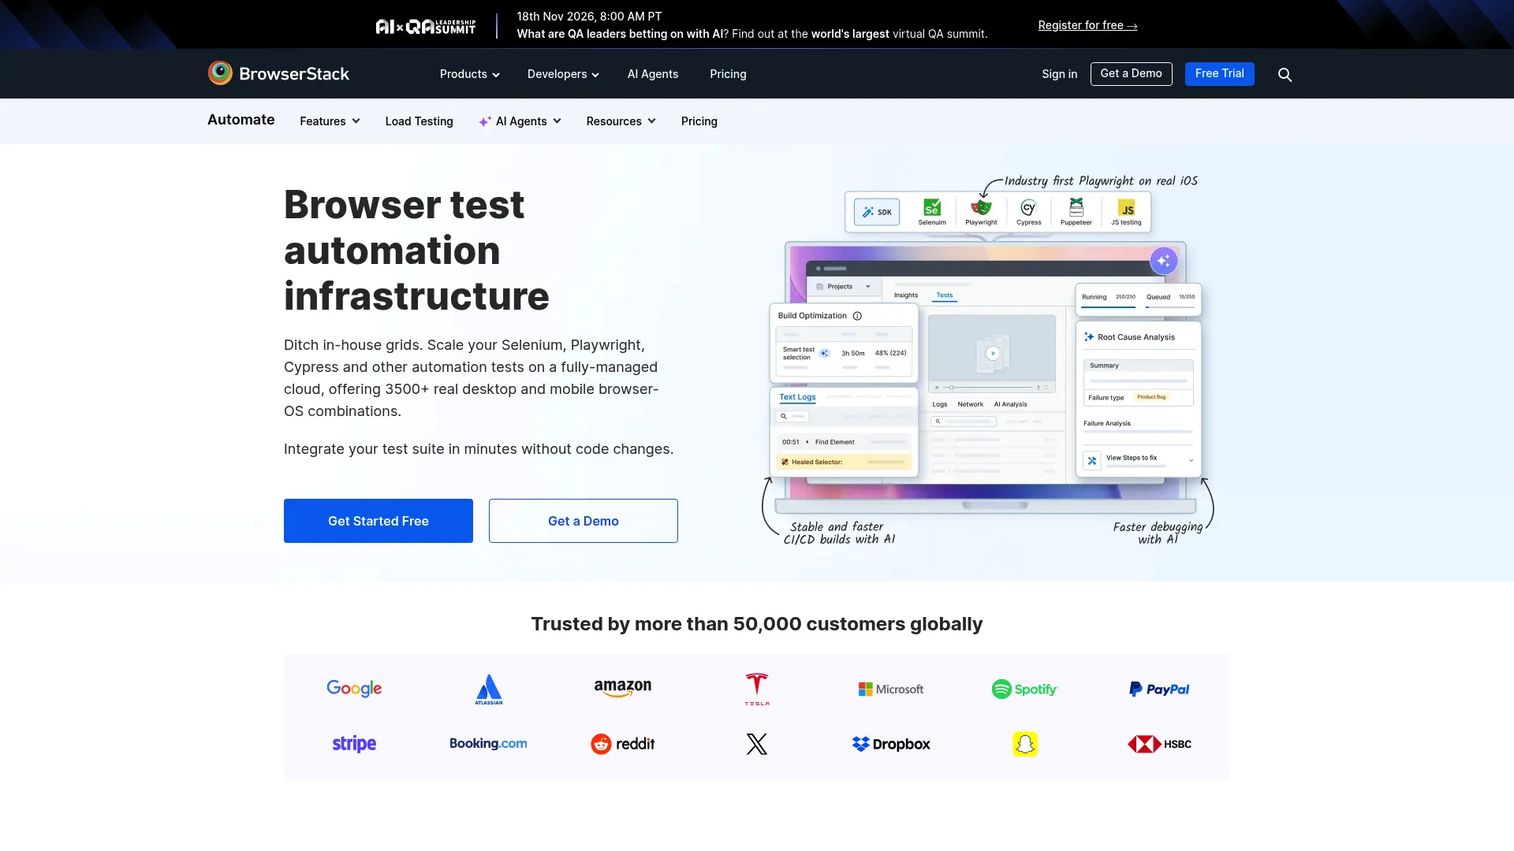The image size is (1514, 851).
Task: Select the Playwright framework icon
Action: coord(981,212)
